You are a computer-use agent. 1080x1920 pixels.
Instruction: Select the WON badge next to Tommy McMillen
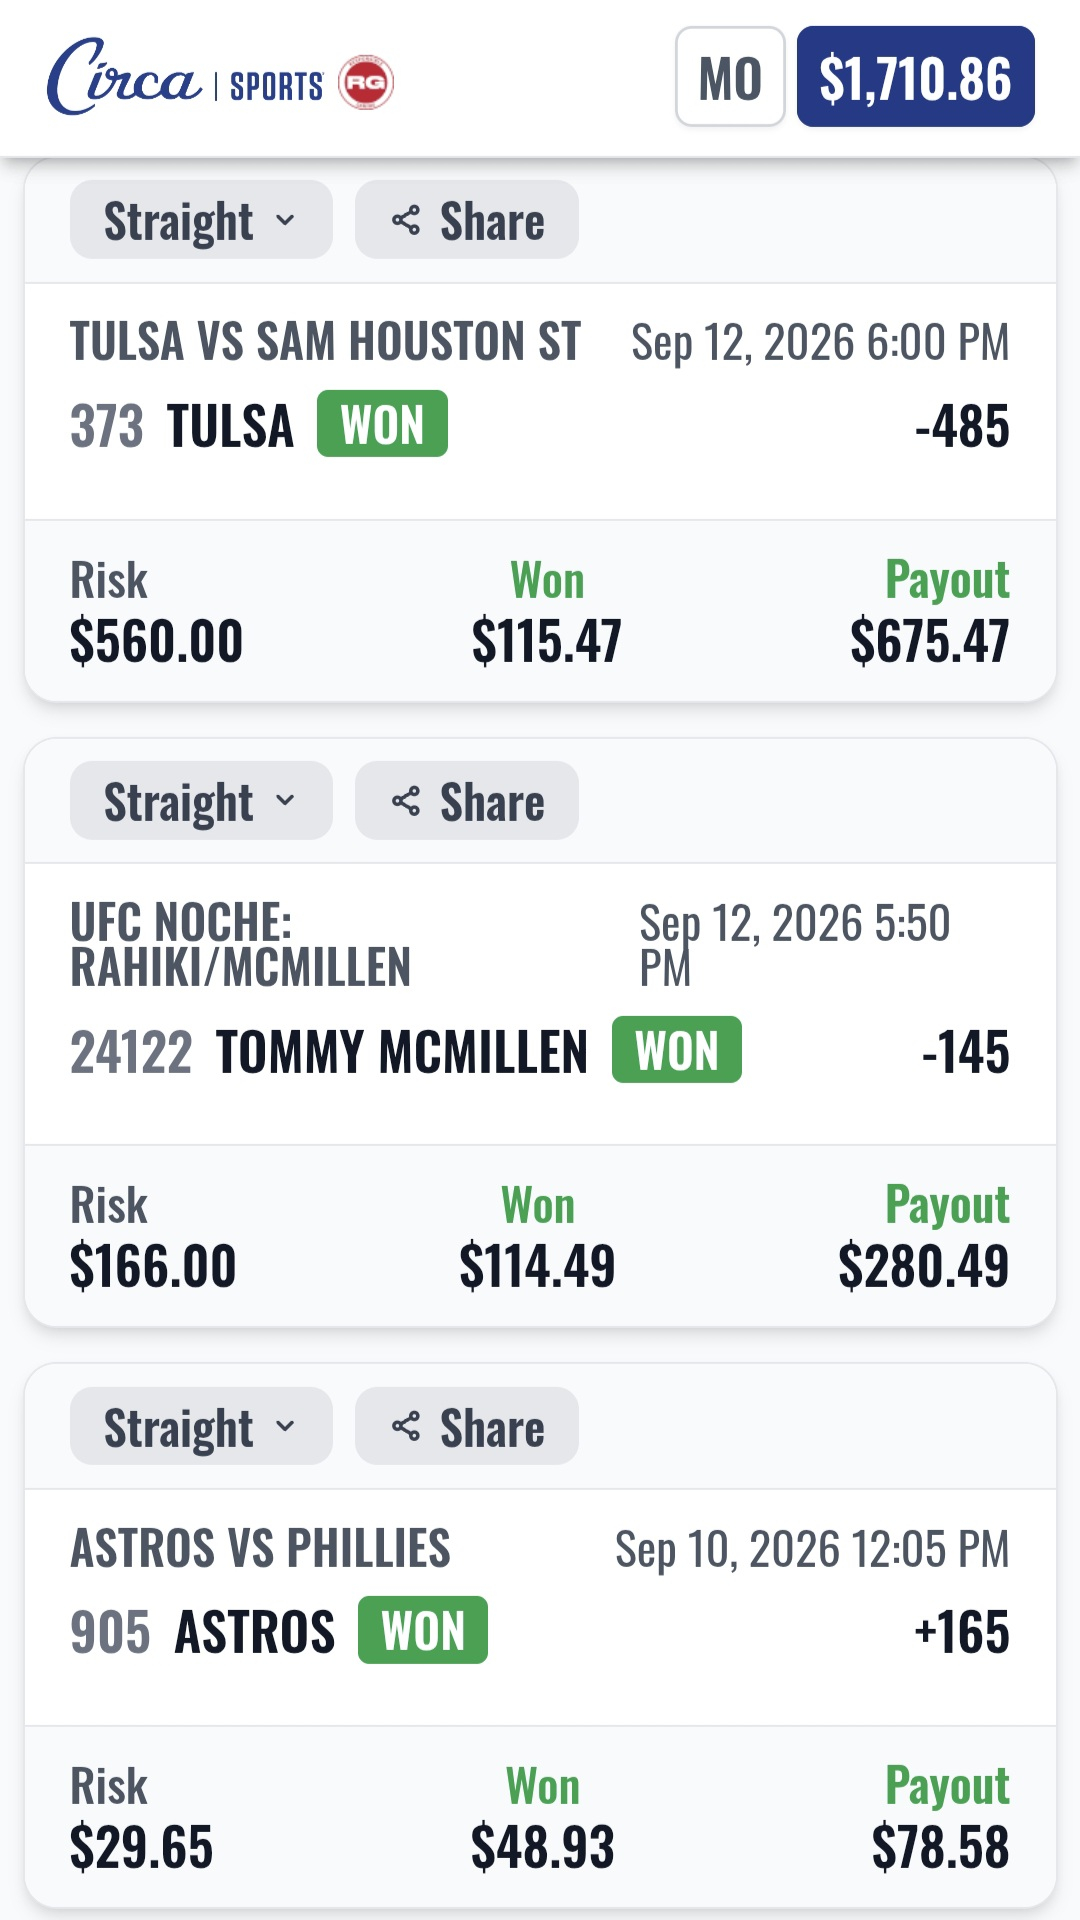(x=677, y=1050)
